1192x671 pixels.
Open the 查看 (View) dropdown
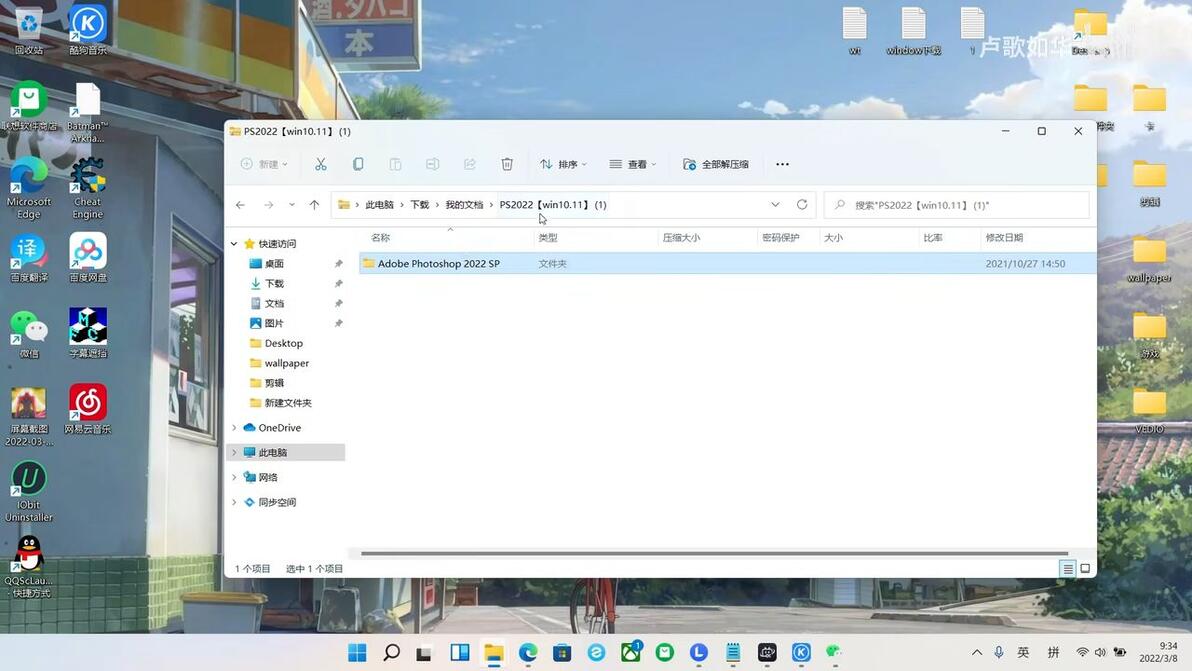pyautogui.click(x=632, y=164)
